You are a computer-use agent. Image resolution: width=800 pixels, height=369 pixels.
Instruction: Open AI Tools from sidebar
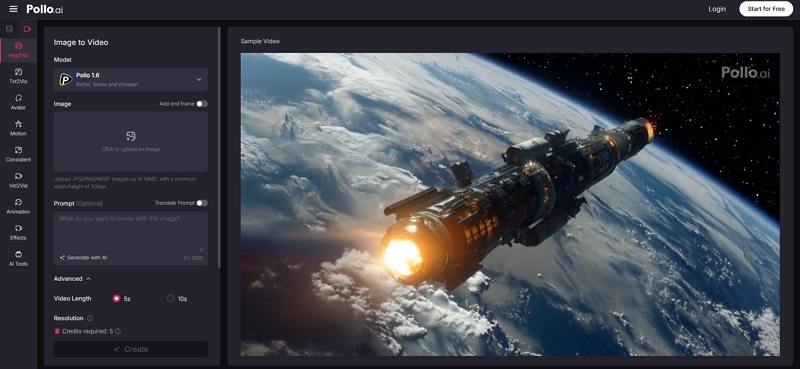(x=18, y=258)
